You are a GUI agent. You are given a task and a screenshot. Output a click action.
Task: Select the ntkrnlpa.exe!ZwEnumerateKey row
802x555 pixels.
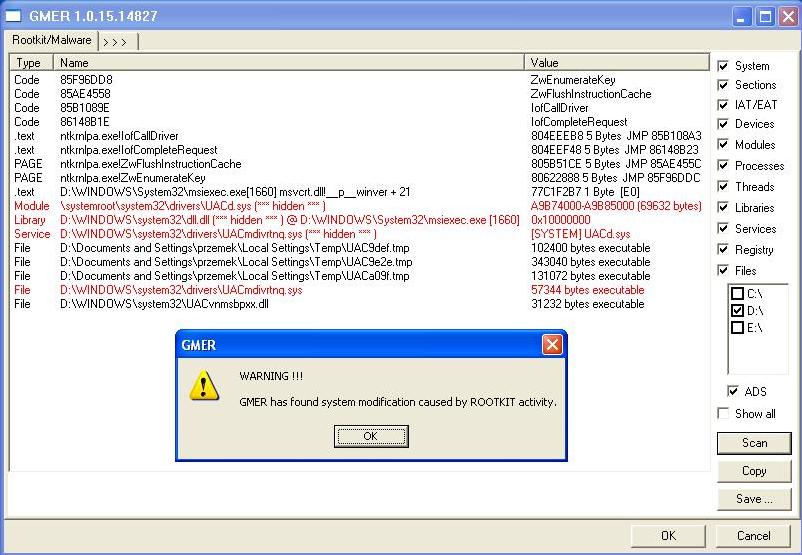click(359, 178)
